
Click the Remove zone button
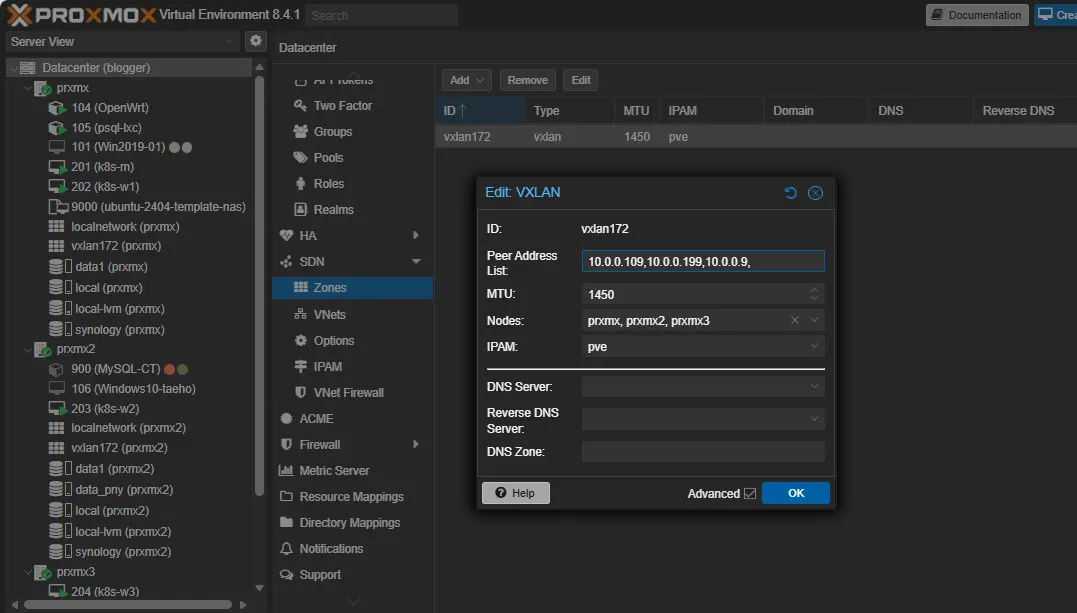(x=528, y=80)
